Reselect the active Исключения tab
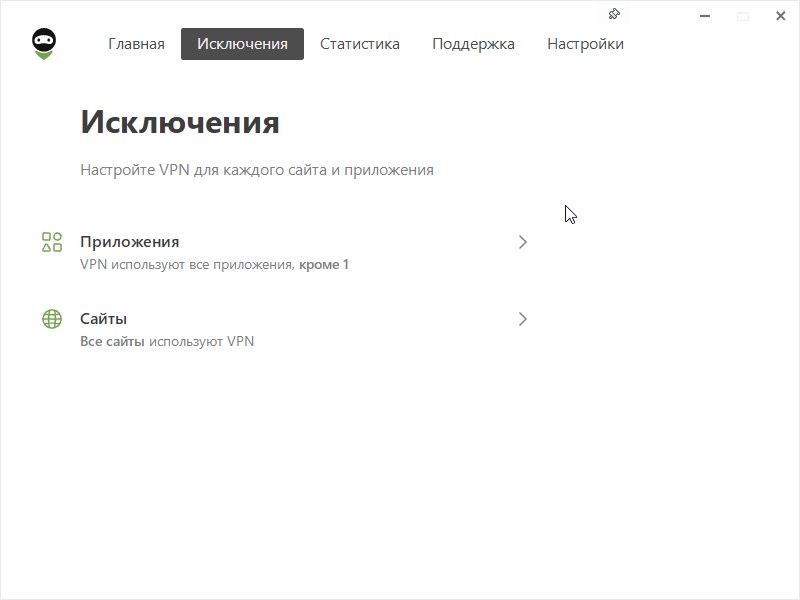The image size is (800, 600). coord(241,43)
